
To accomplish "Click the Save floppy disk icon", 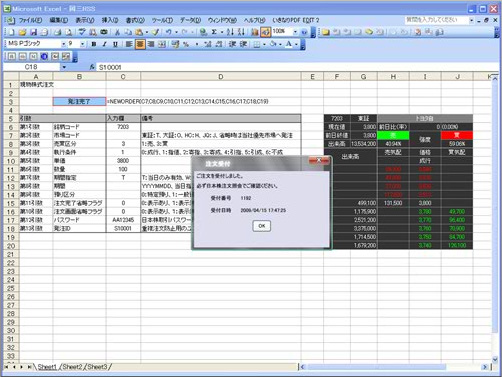I will click(33, 32).
